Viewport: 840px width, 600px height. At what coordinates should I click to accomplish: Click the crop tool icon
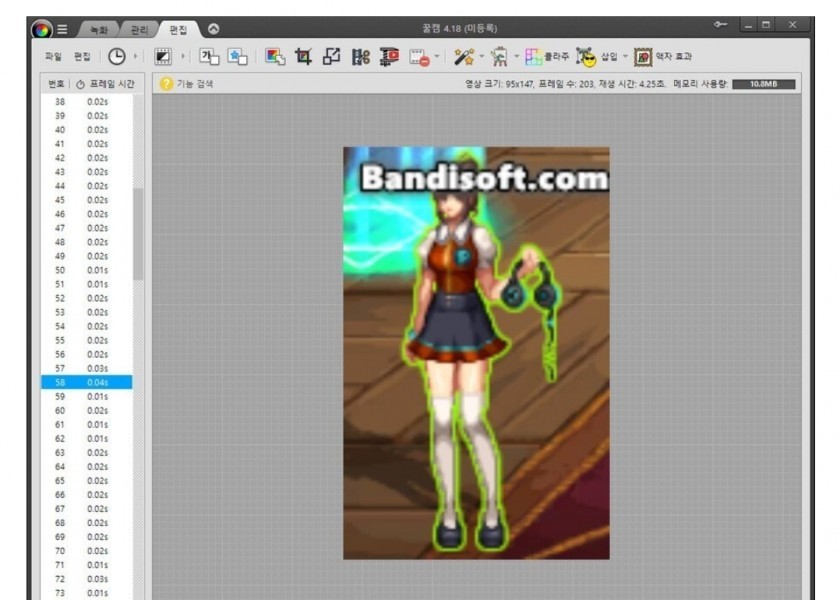pyautogui.click(x=301, y=57)
